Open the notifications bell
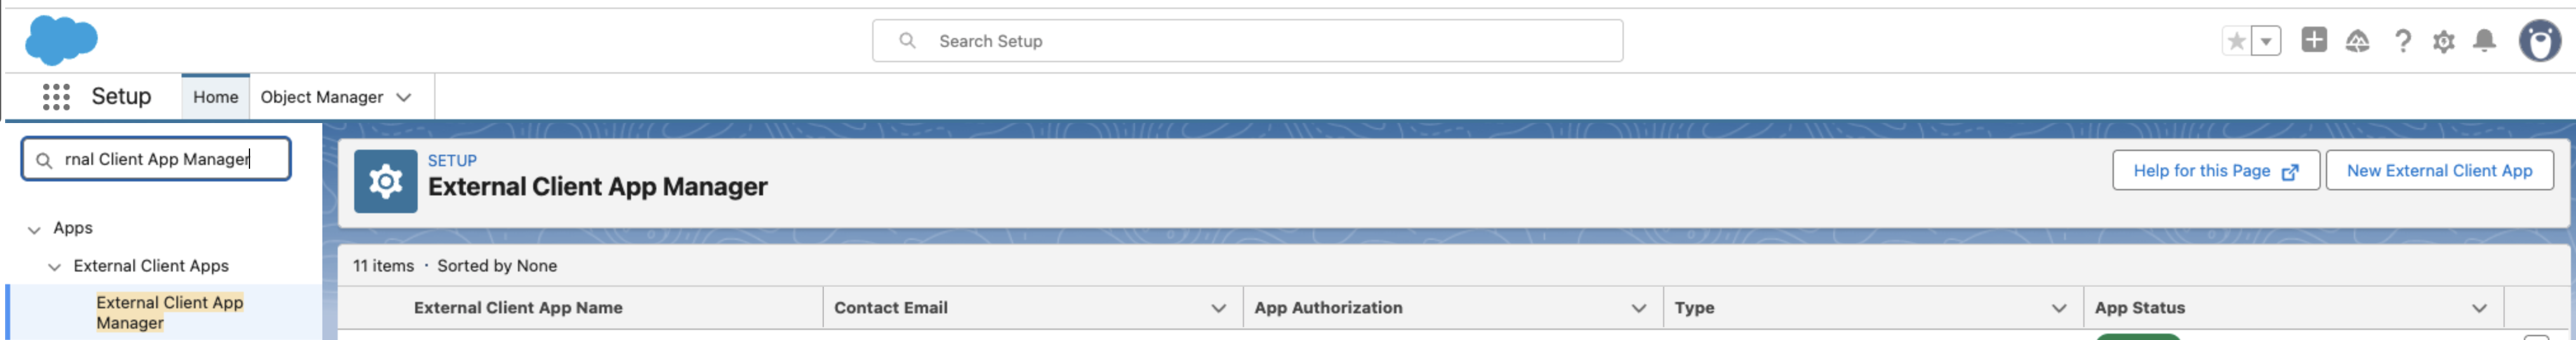The image size is (2576, 340). [x=2484, y=41]
